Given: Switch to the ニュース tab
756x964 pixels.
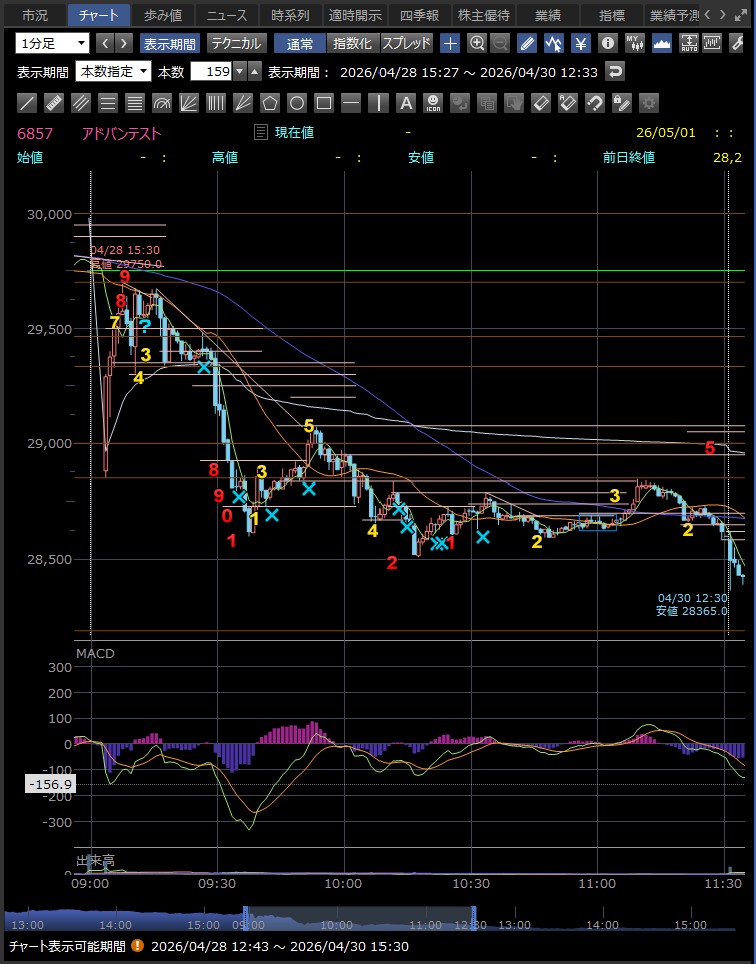Looking at the screenshot, I should point(227,15).
